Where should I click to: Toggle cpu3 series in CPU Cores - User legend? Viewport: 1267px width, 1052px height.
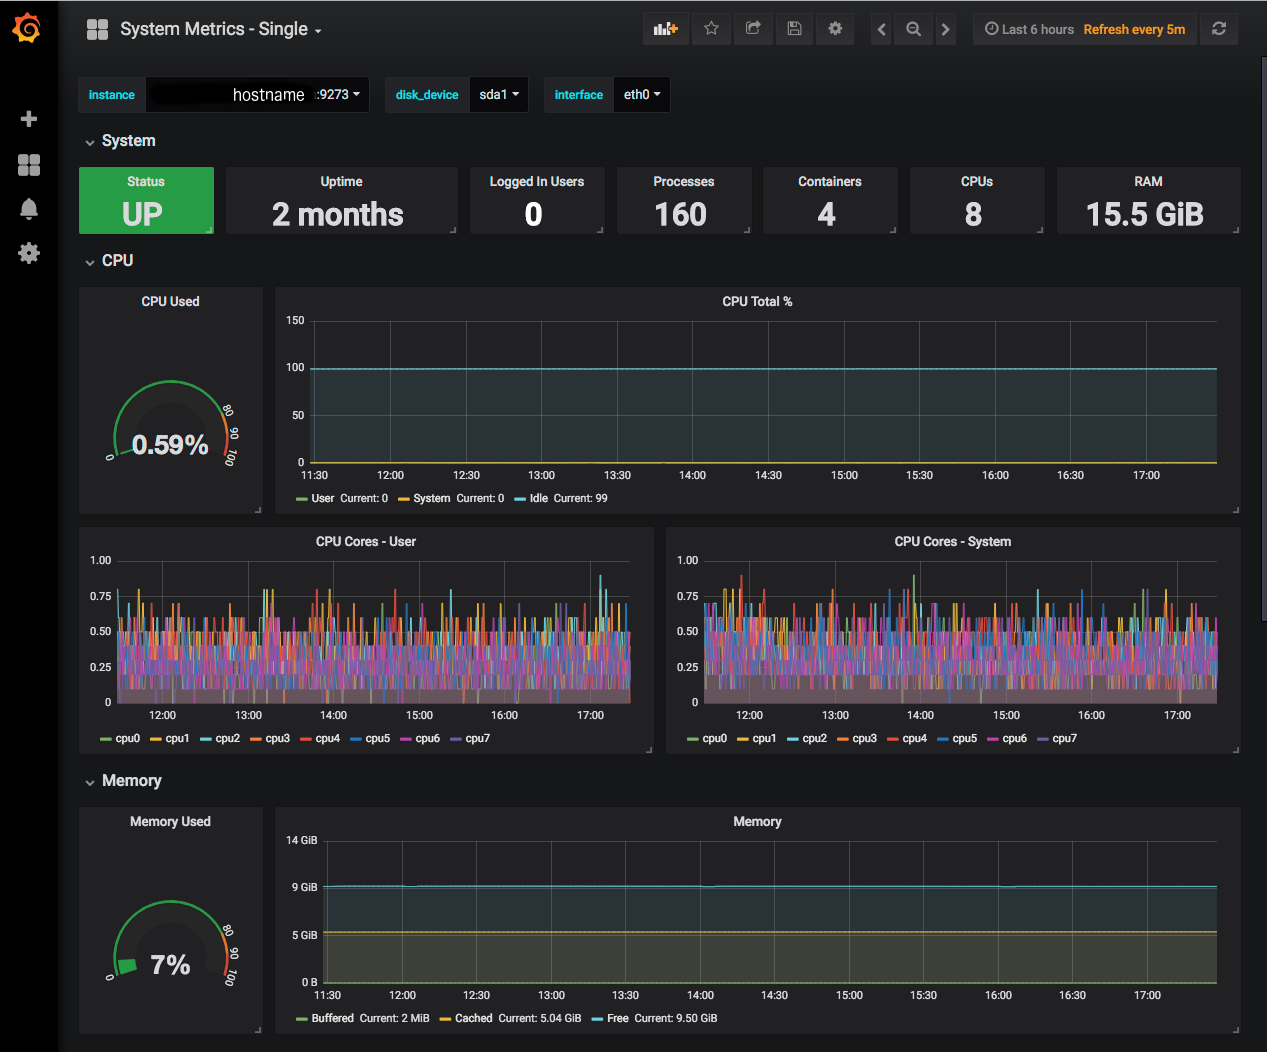coord(277,738)
